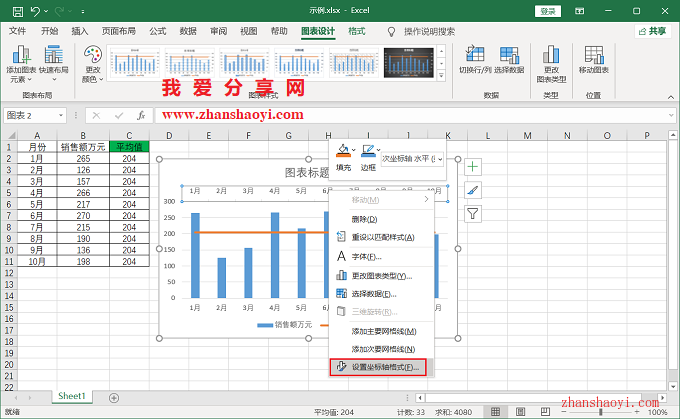Click the confirm checkmark in formula bar
This screenshot has height=419, width=680.
[x=119, y=115]
